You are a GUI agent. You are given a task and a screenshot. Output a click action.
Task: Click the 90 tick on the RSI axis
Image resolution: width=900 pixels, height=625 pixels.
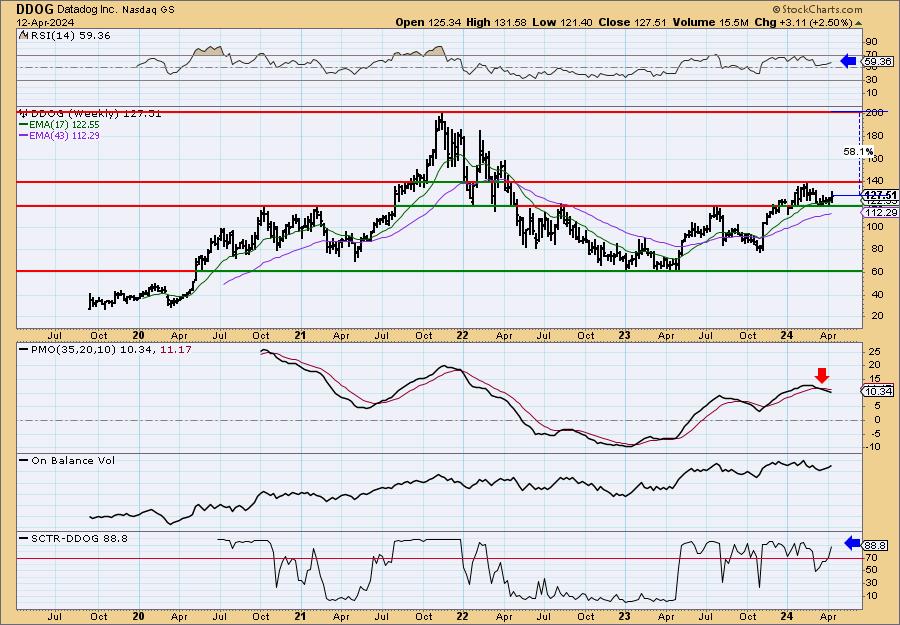pyautogui.click(x=872, y=42)
